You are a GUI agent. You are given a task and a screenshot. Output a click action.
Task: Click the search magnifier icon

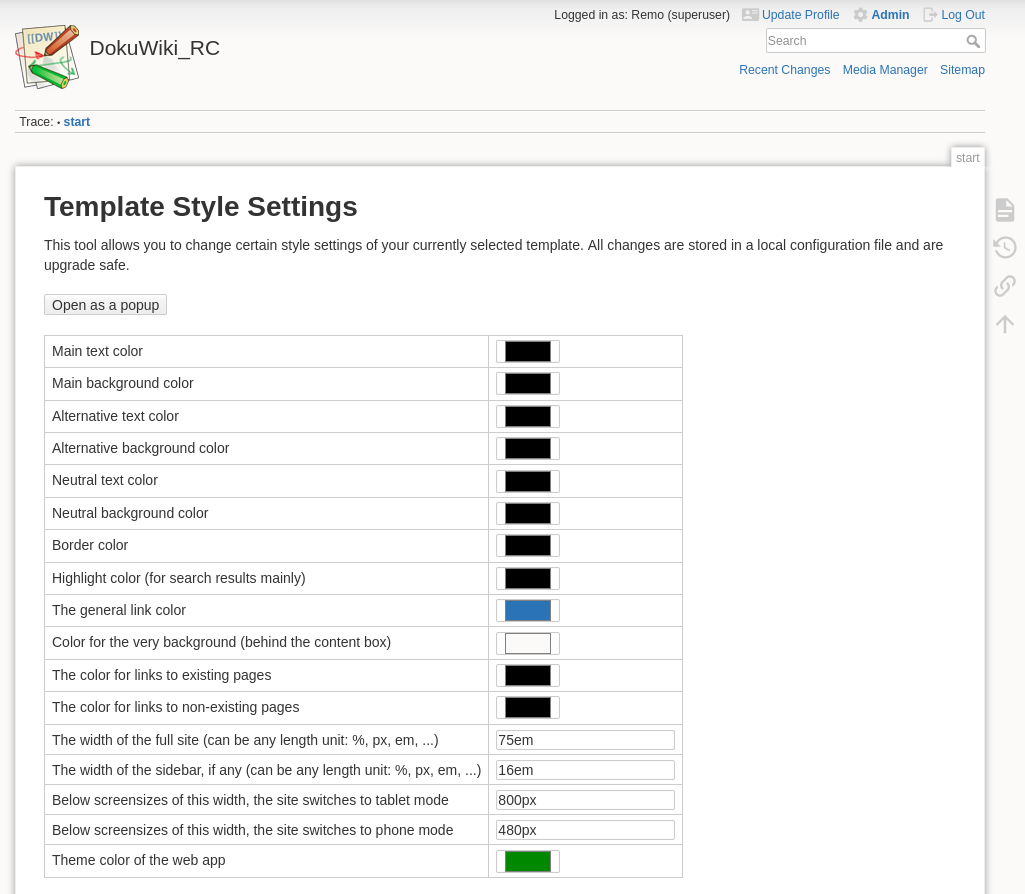(x=974, y=41)
